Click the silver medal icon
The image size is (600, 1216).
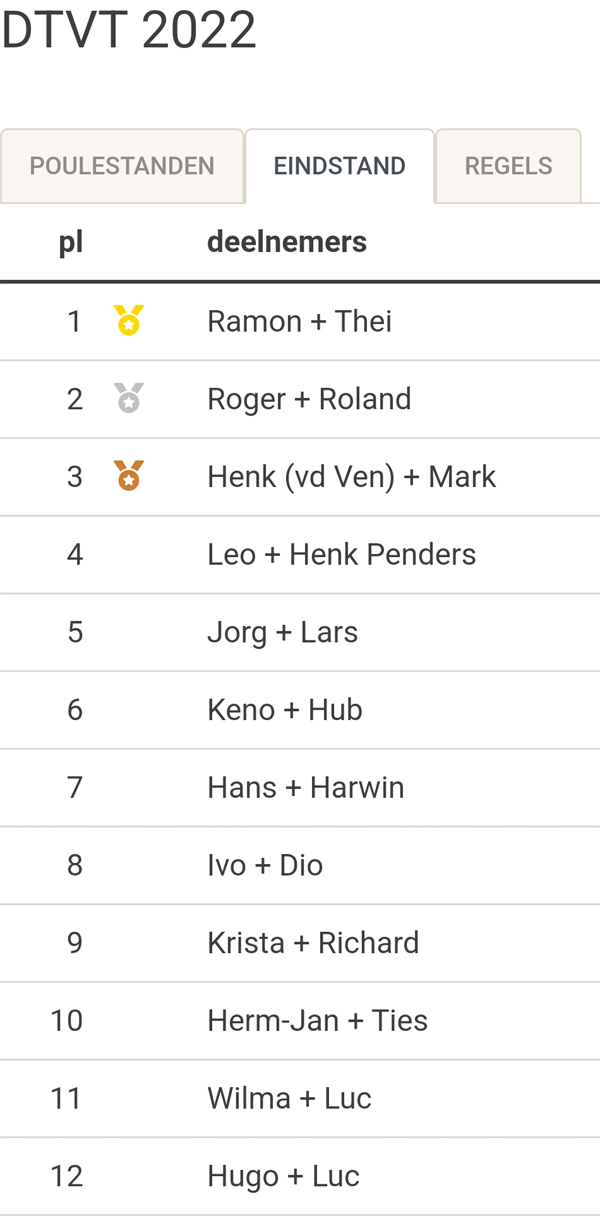point(129,398)
